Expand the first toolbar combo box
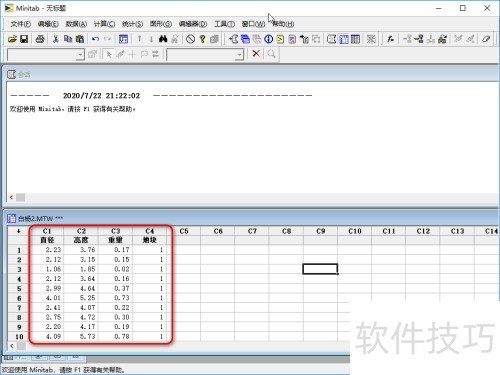This screenshot has width=500, height=375. coord(80,55)
